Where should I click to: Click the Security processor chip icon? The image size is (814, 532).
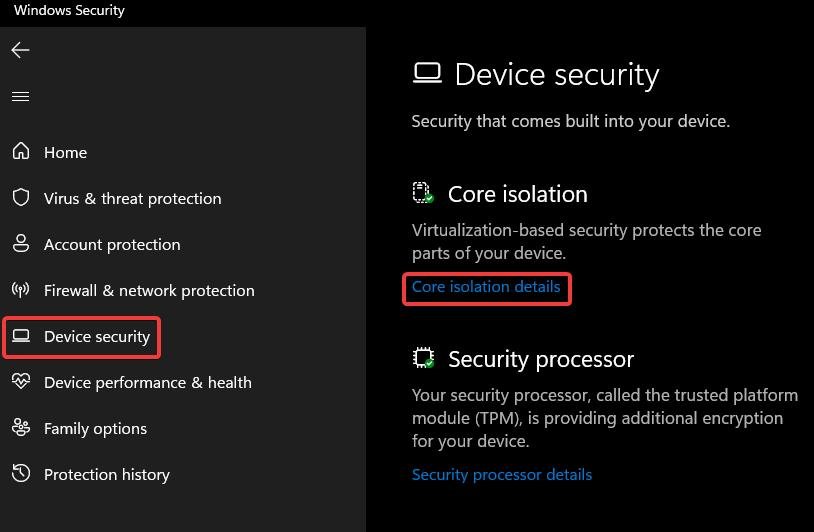(x=423, y=358)
